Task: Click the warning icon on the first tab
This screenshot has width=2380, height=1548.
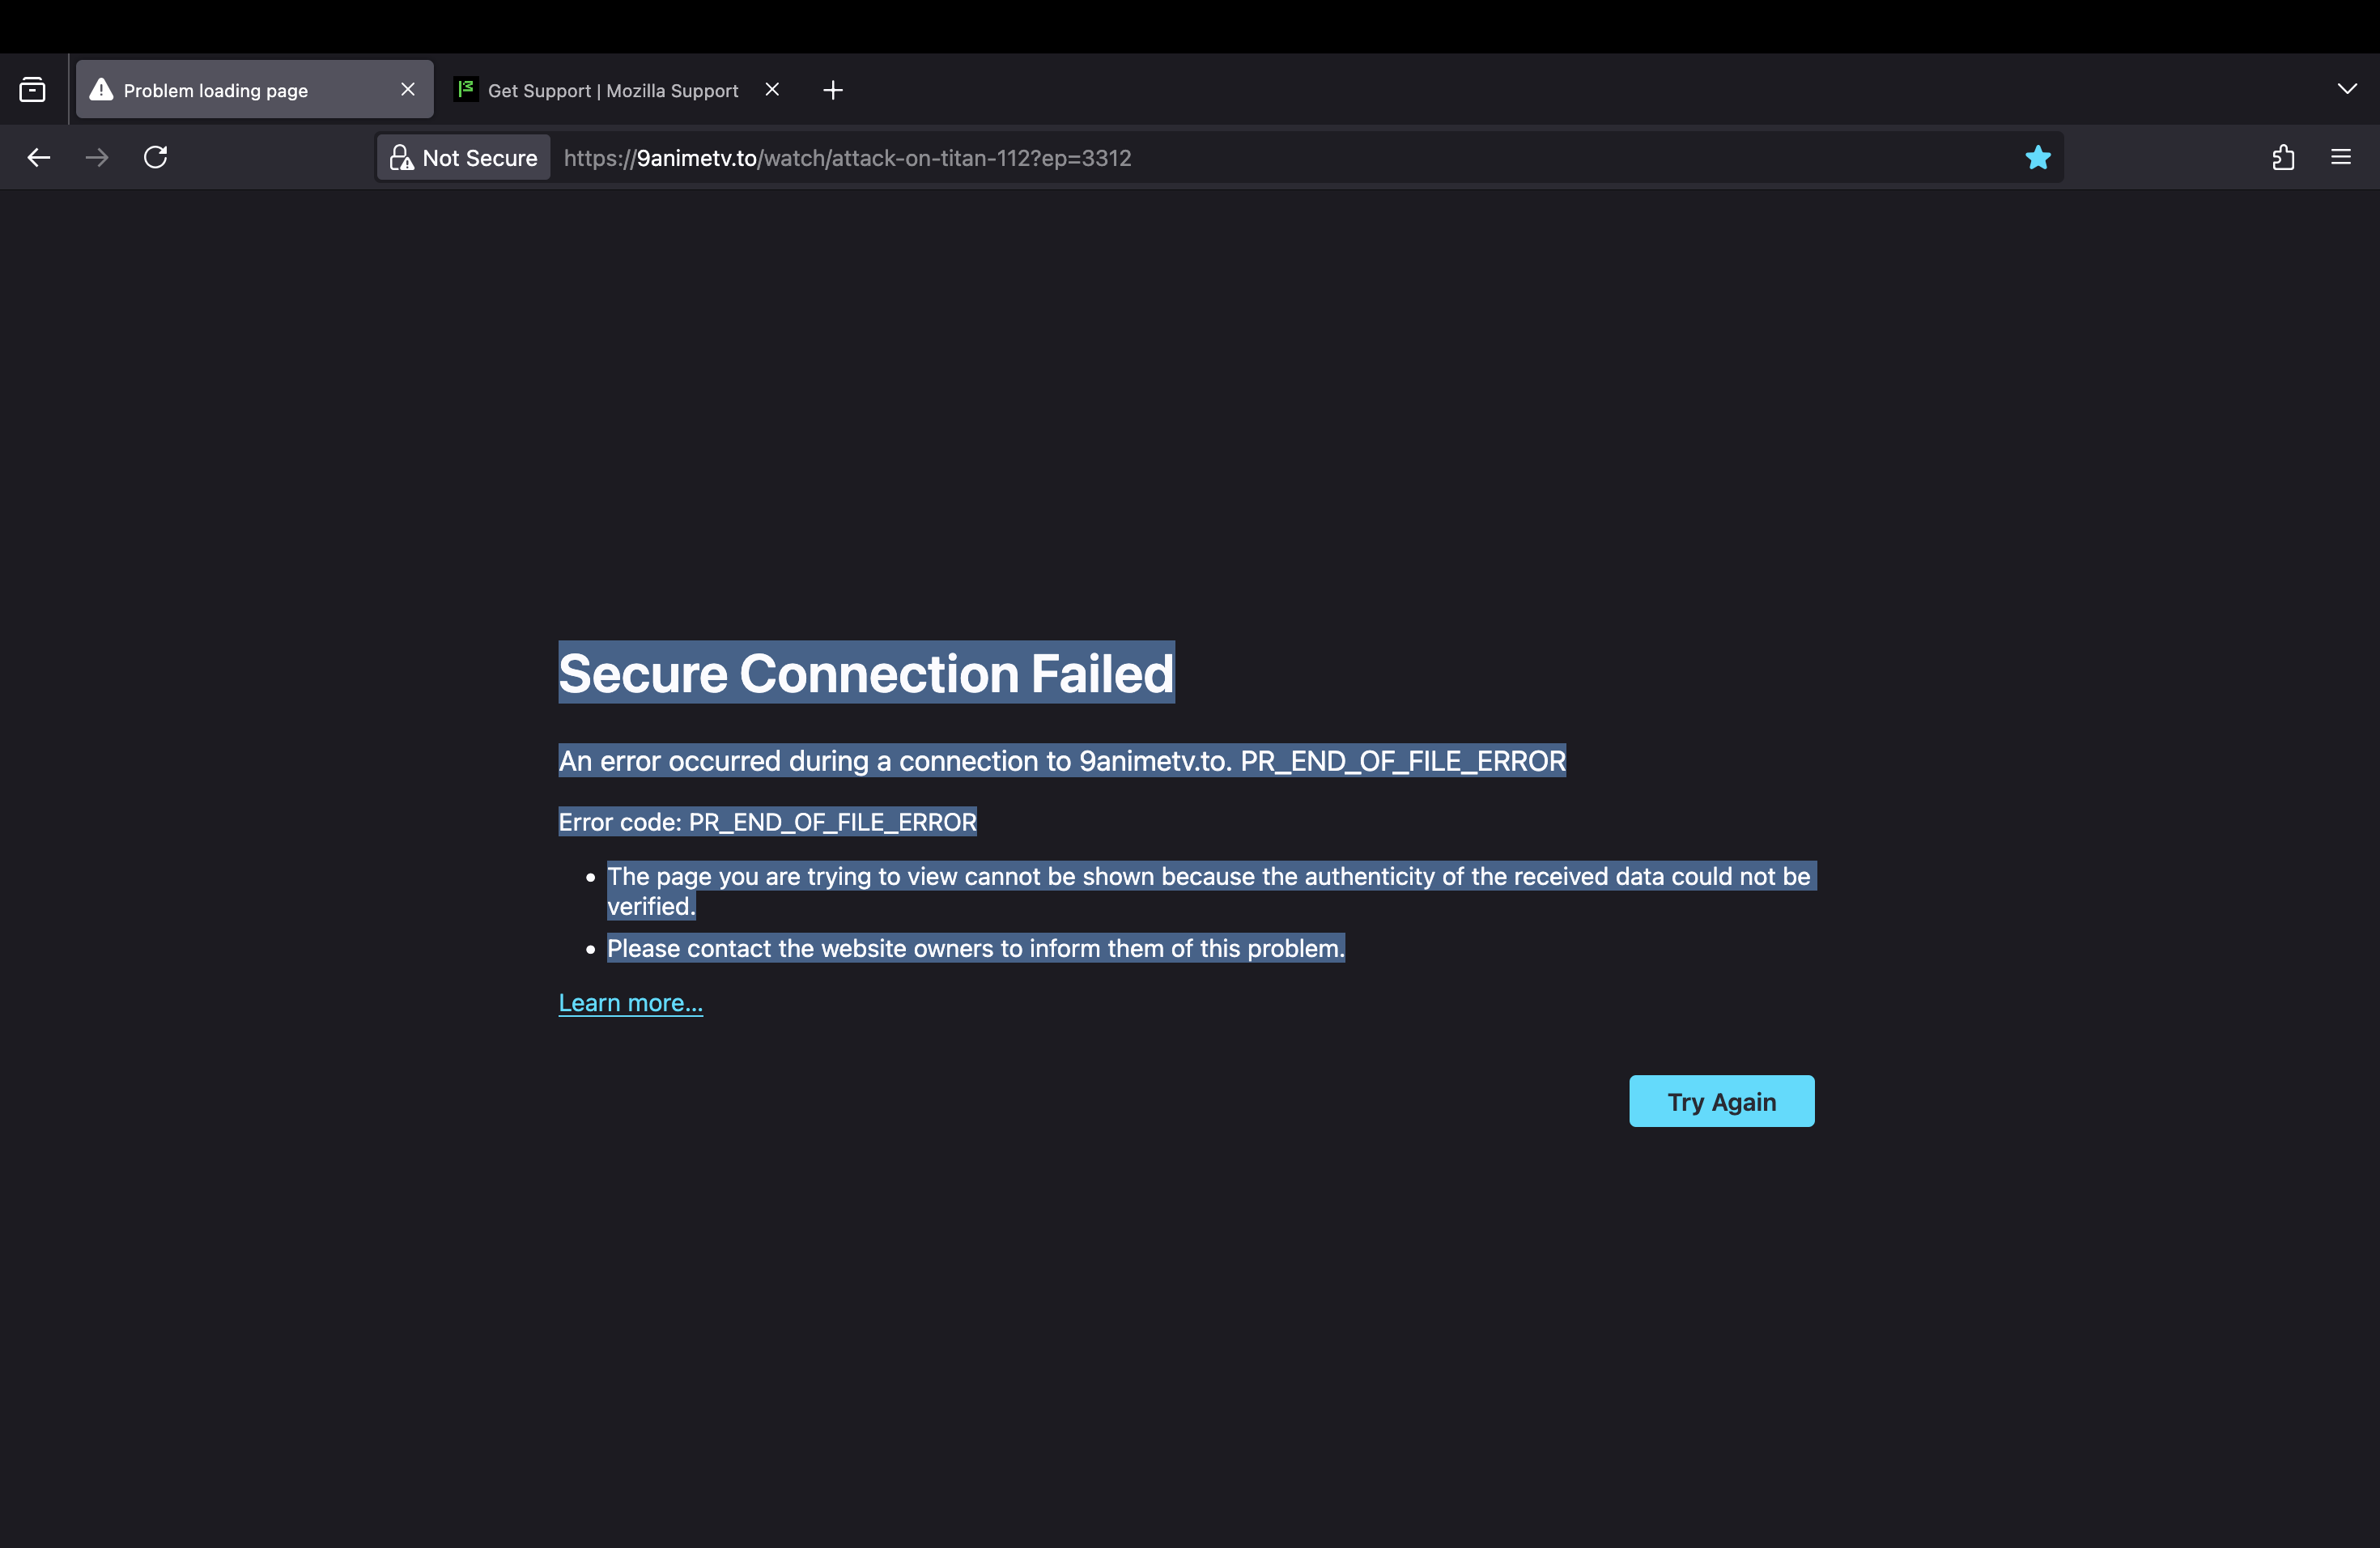Action: pyautogui.click(x=101, y=90)
